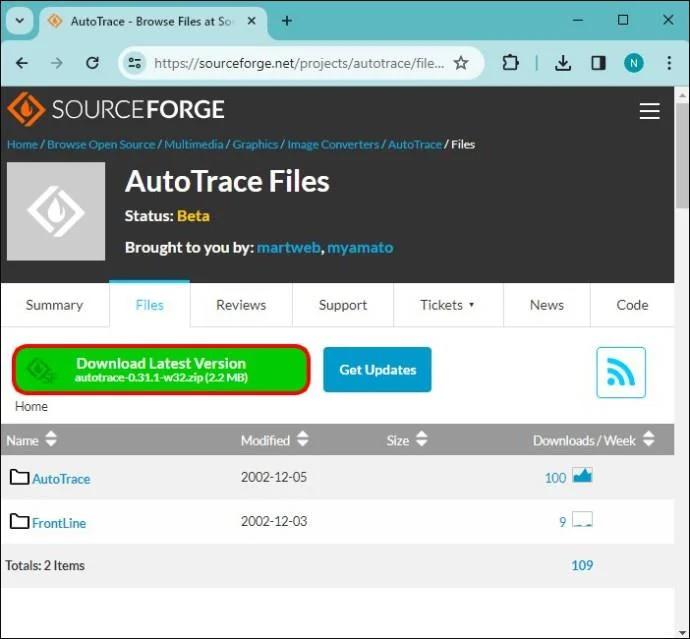690x639 pixels.
Task: Click Download Latest Version button
Action: point(161,370)
